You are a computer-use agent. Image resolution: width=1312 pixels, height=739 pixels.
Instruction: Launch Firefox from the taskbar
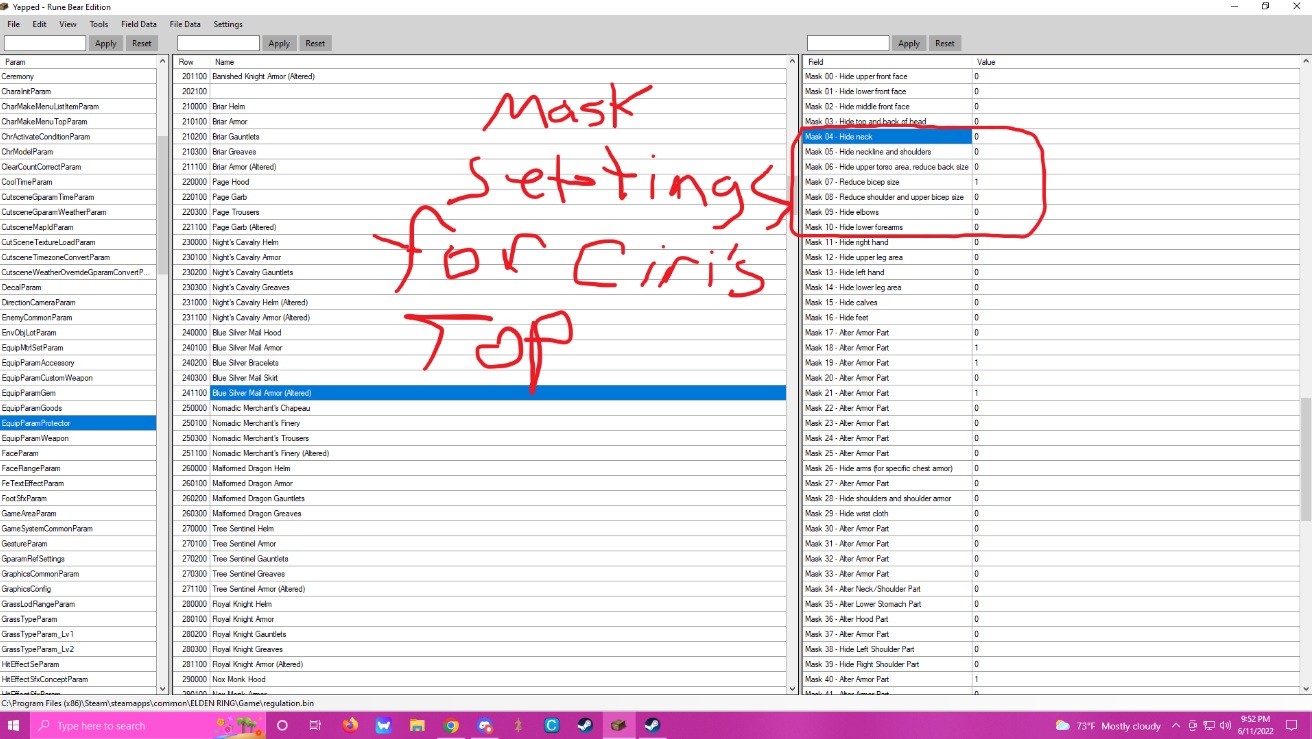coord(350,725)
